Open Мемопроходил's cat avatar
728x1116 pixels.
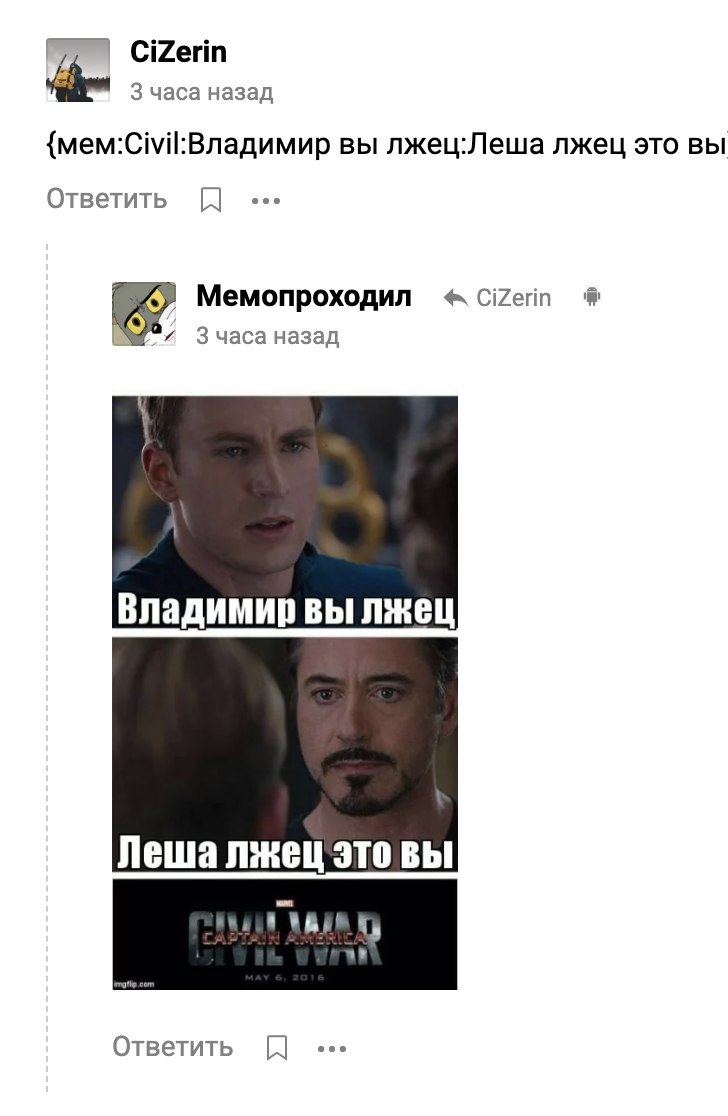click(x=144, y=314)
